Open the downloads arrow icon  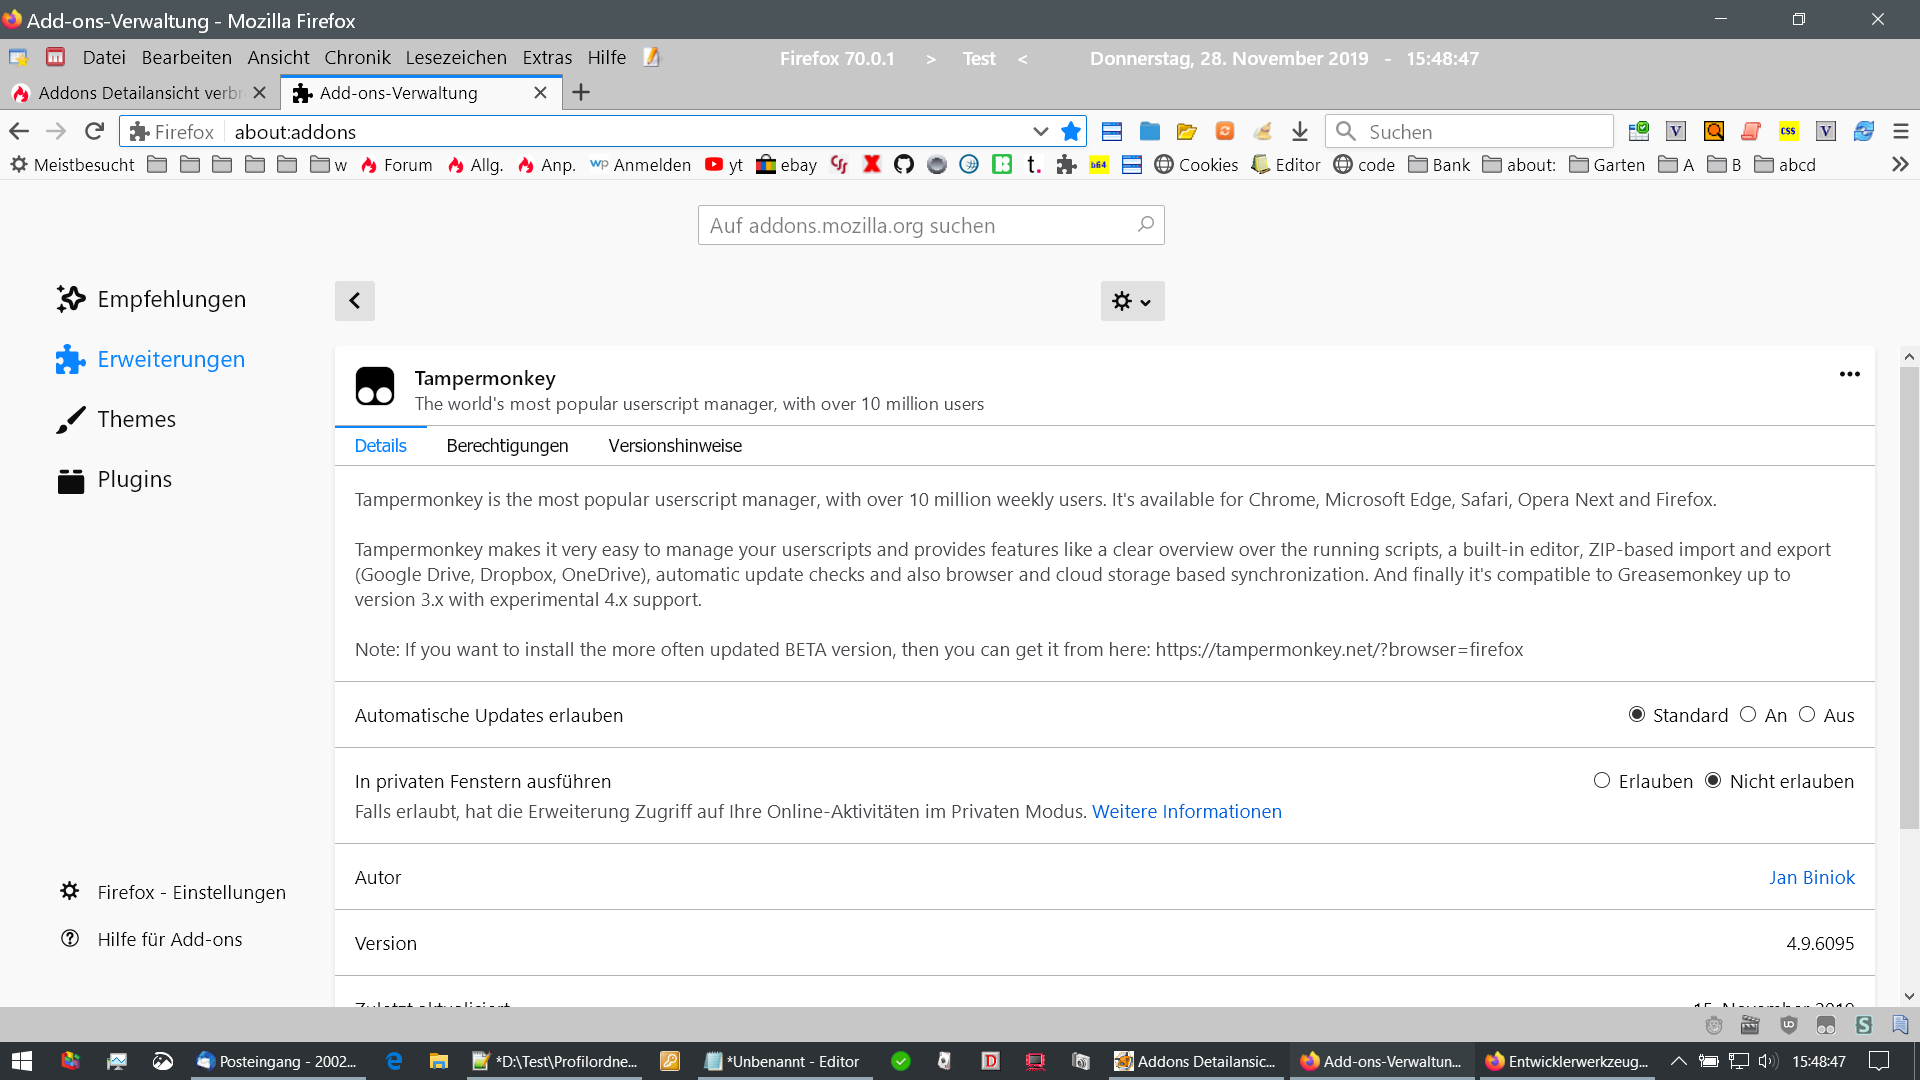point(1299,131)
